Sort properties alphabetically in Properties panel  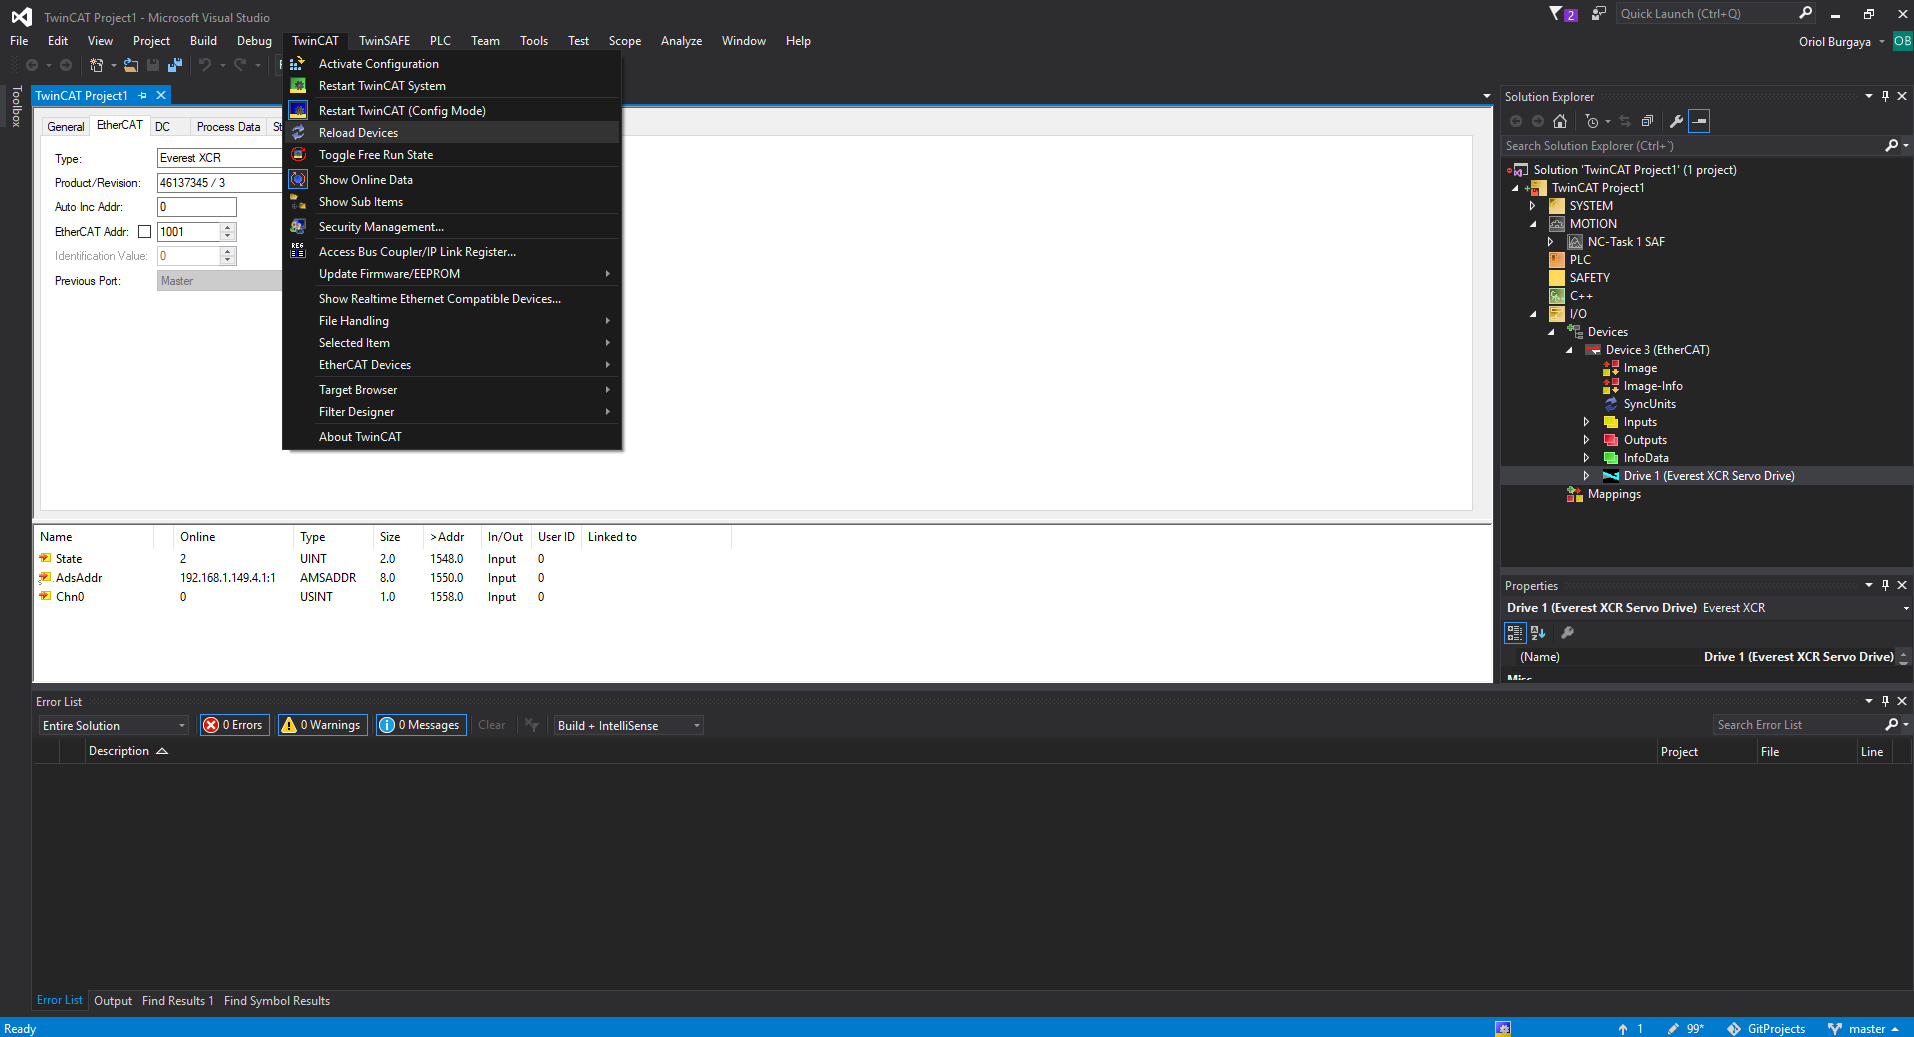click(x=1538, y=633)
